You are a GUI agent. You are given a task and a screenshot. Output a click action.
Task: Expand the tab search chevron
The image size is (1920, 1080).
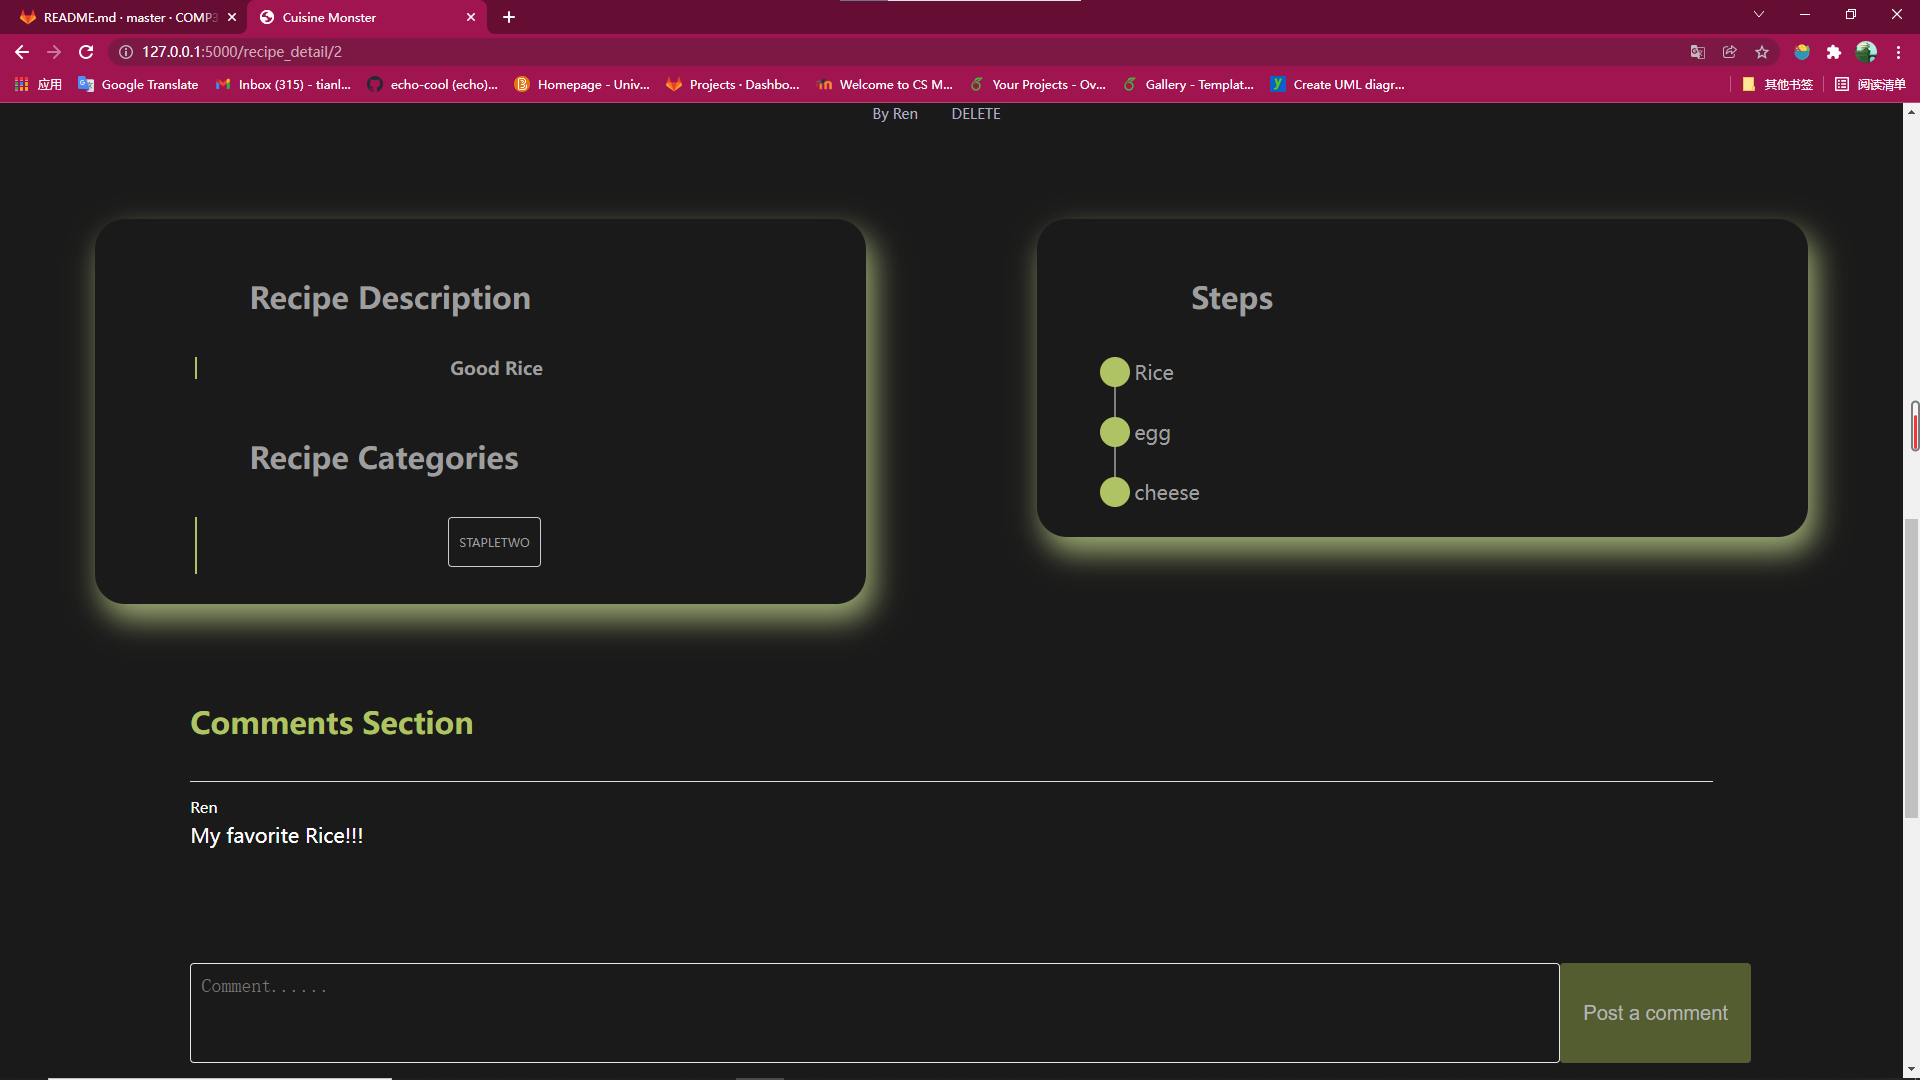1758,14
